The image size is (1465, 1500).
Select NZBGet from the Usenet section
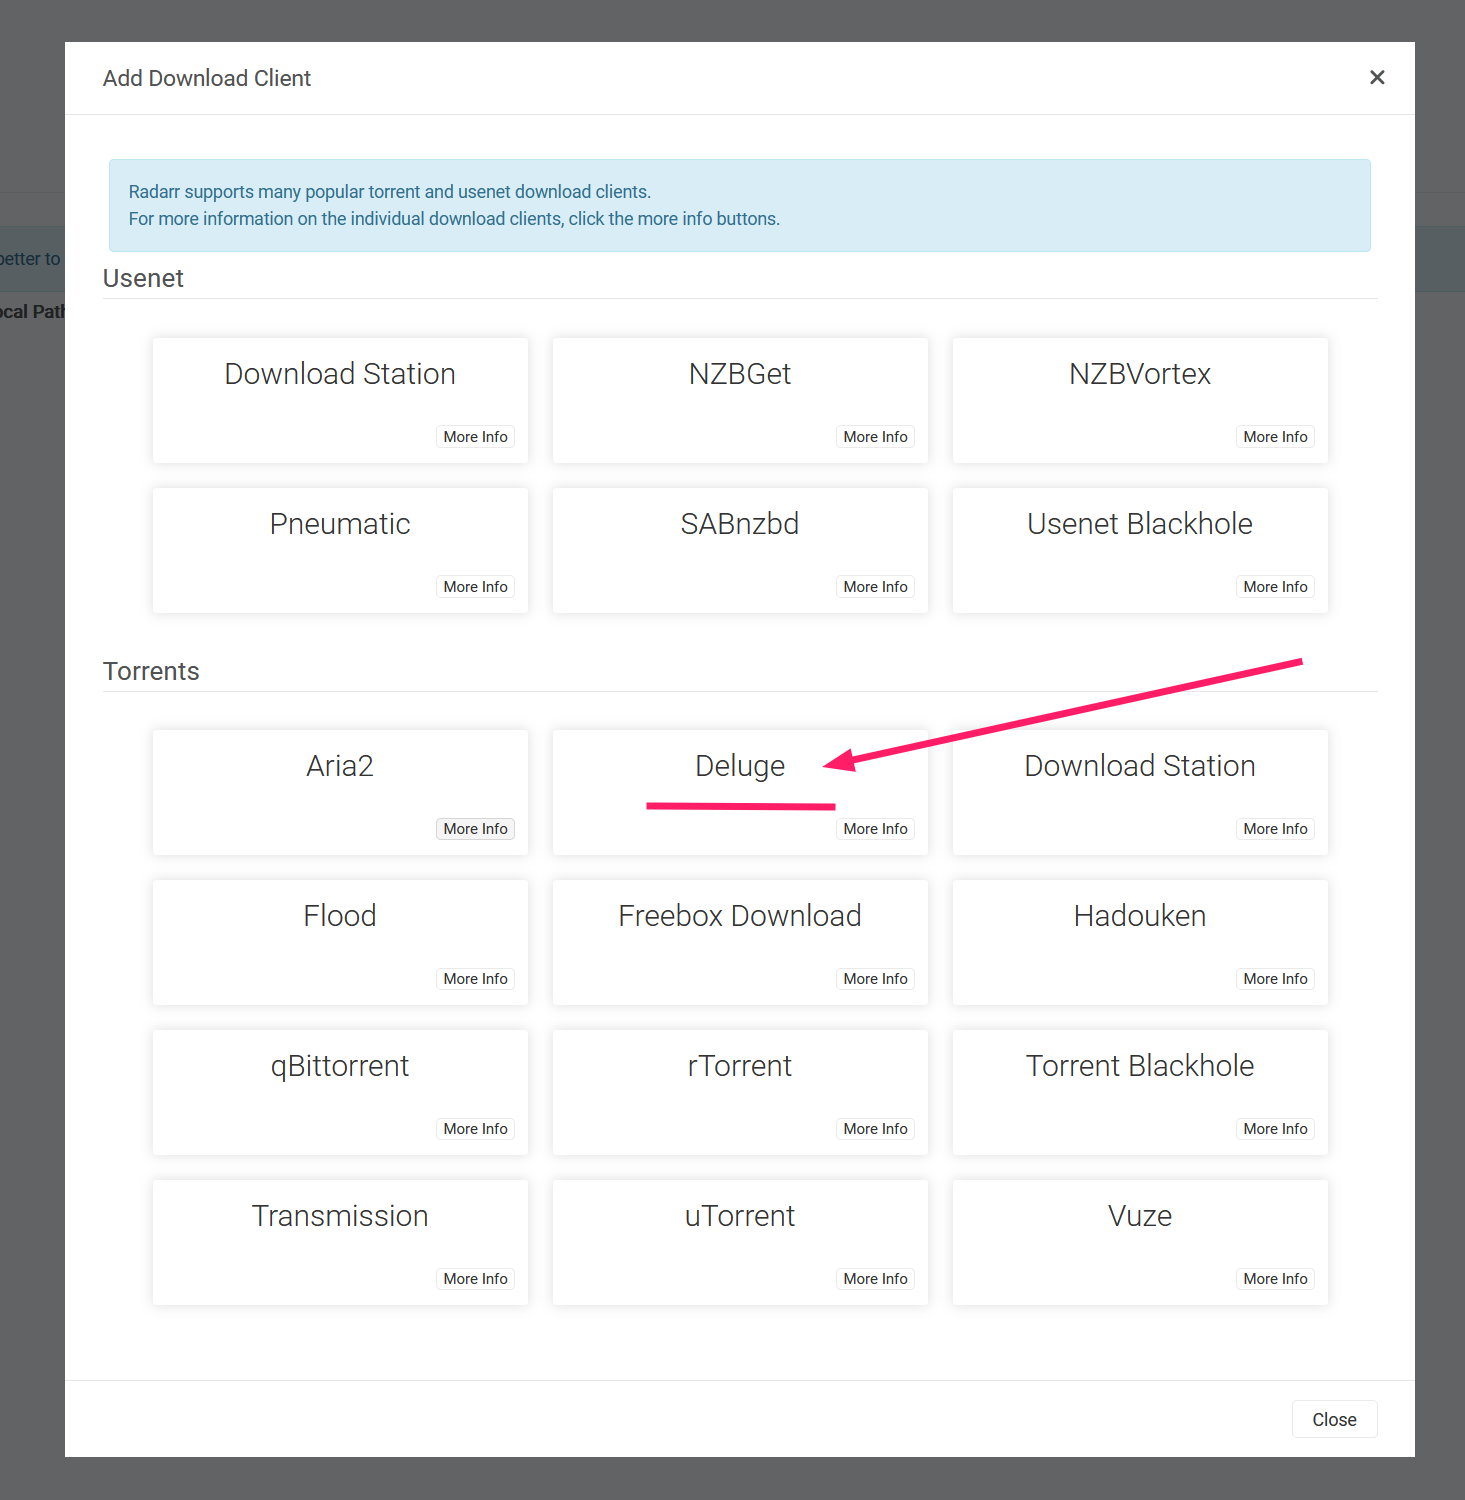739,376
